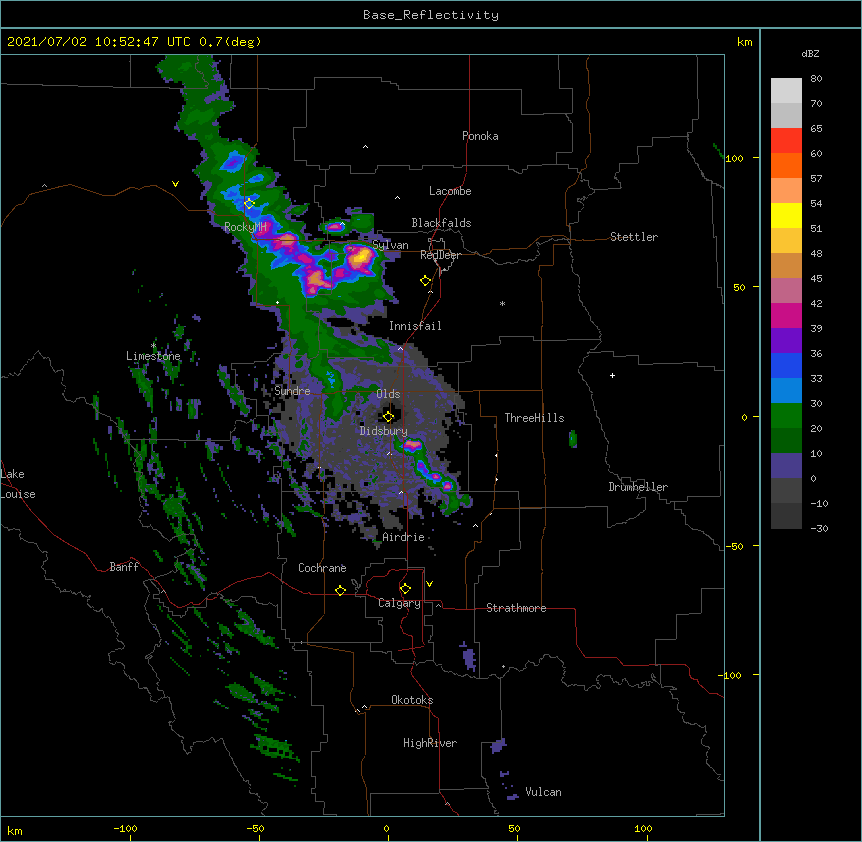Click the Banff label
This screenshot has height=842, width=862.
(124, 567)
